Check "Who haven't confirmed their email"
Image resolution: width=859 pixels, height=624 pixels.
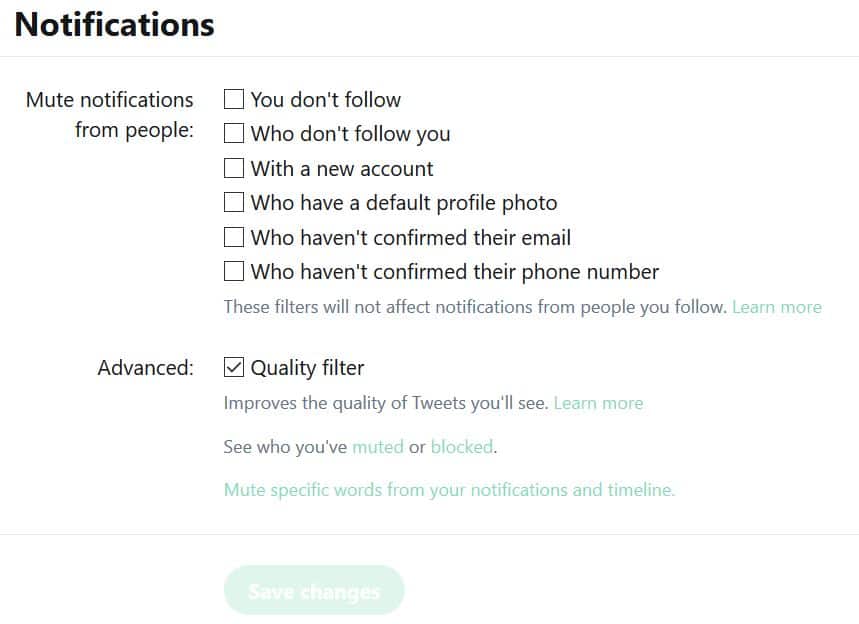[234, 237]
